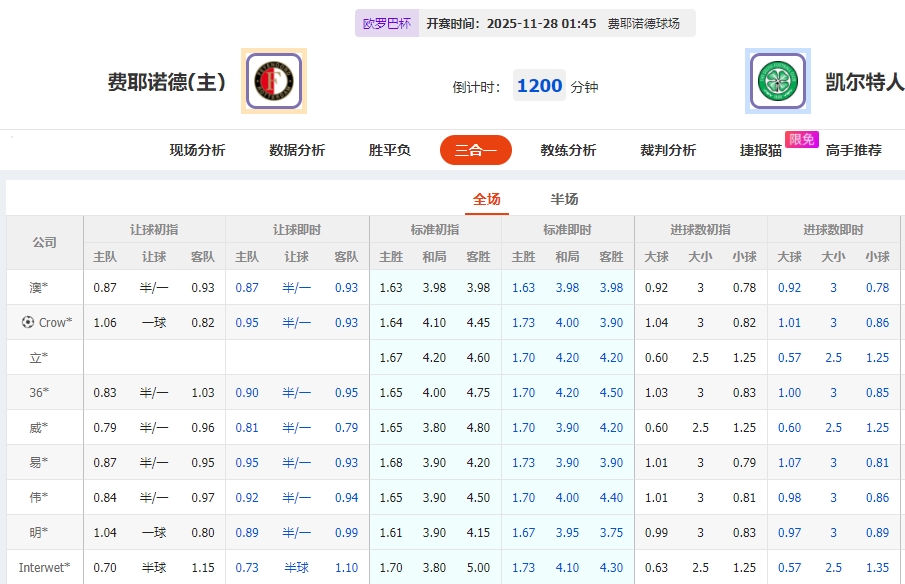Click 澳* bookmaker's live over odds 0.92
The height and width of the screenshot is (584, 905).
pos(792,287)
